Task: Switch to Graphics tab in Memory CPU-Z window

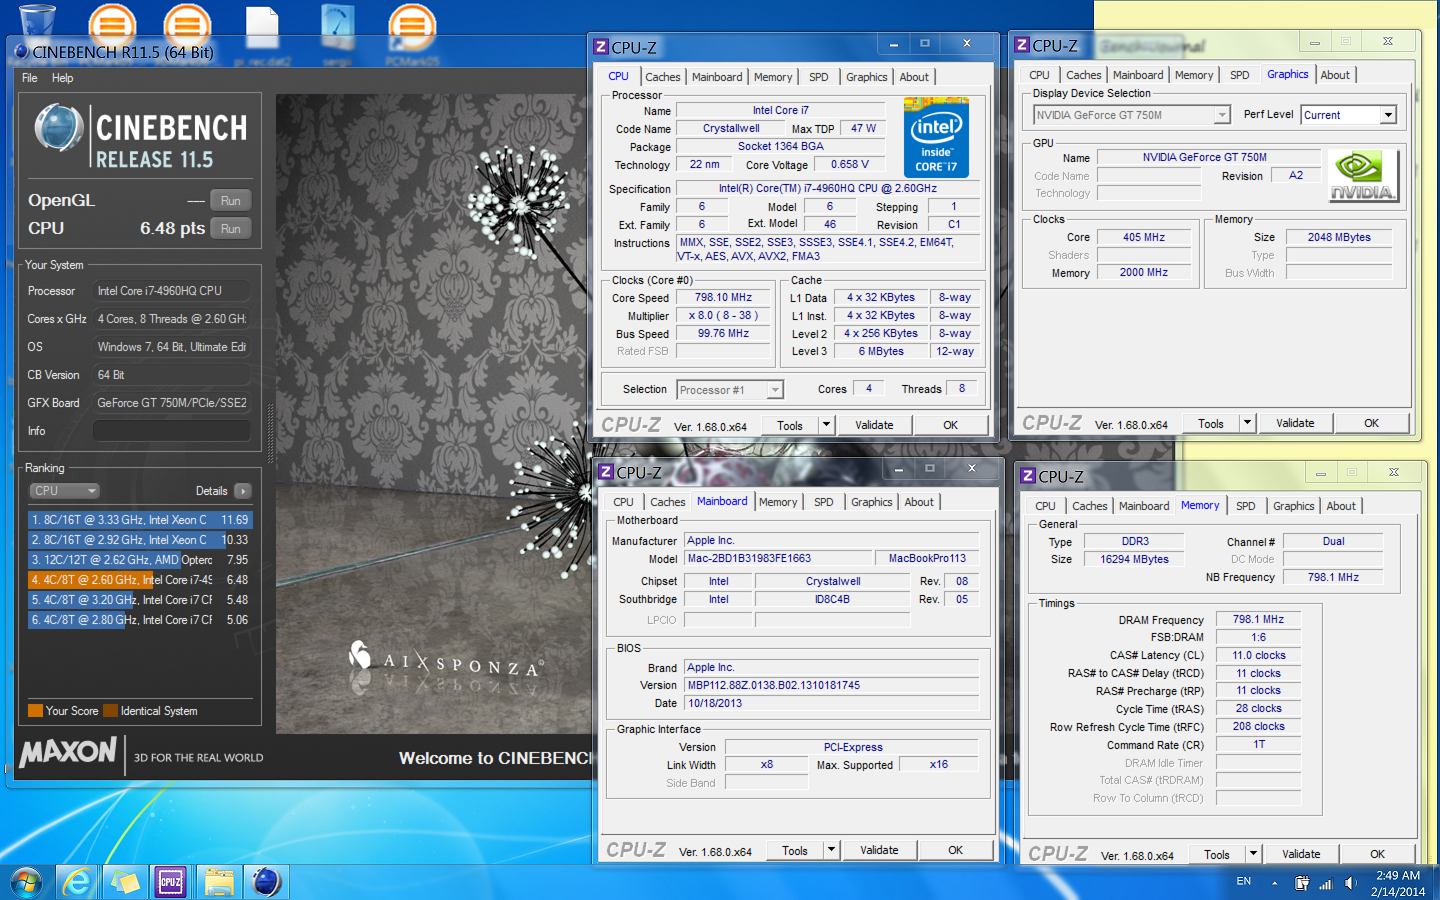Action: (x=1293, y=506)
